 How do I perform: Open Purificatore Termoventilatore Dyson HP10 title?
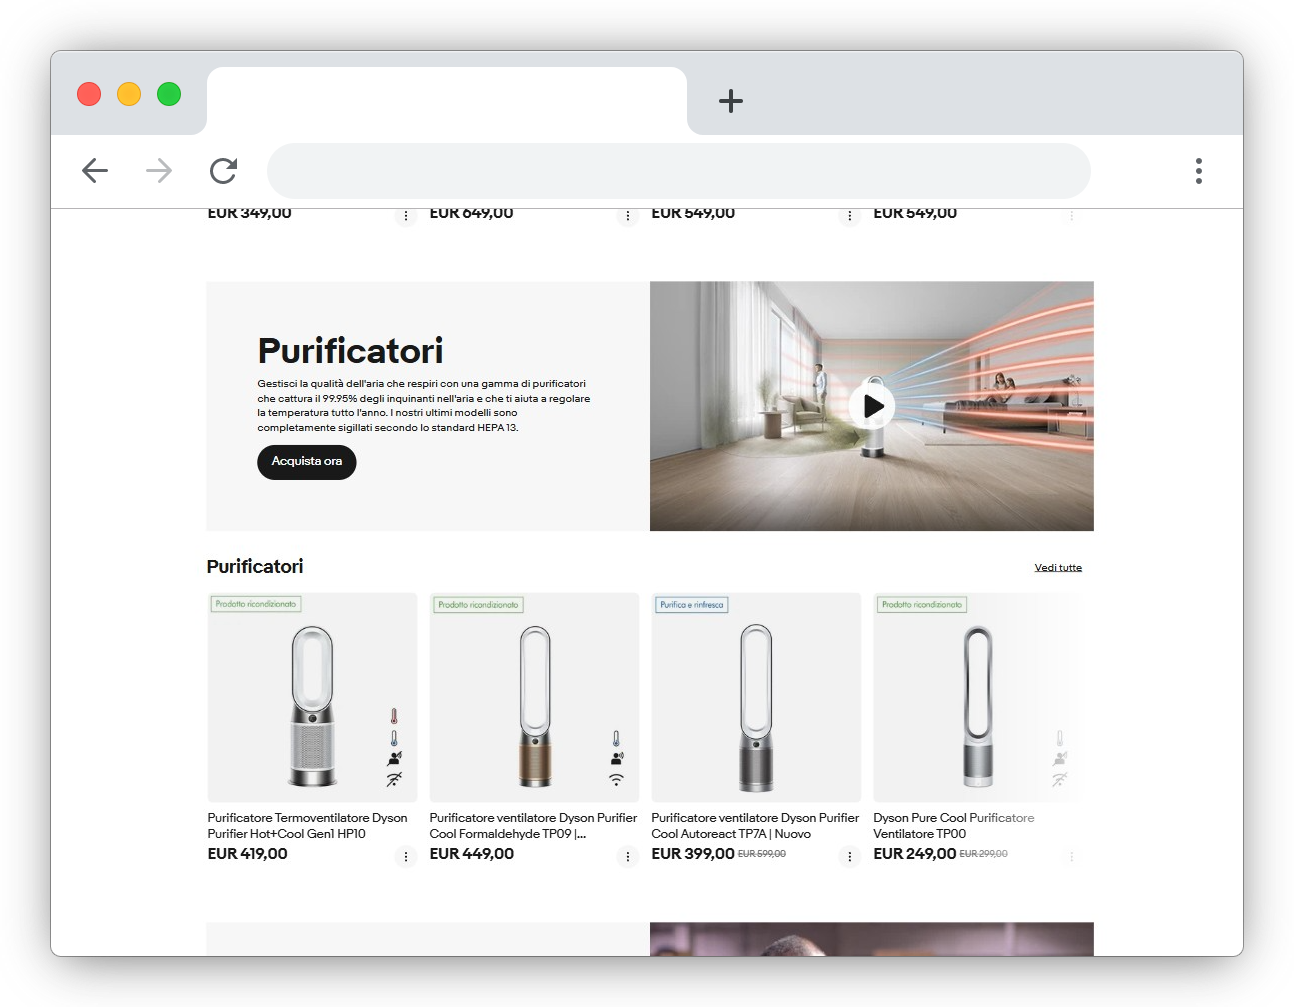click(x=307, y=826)
